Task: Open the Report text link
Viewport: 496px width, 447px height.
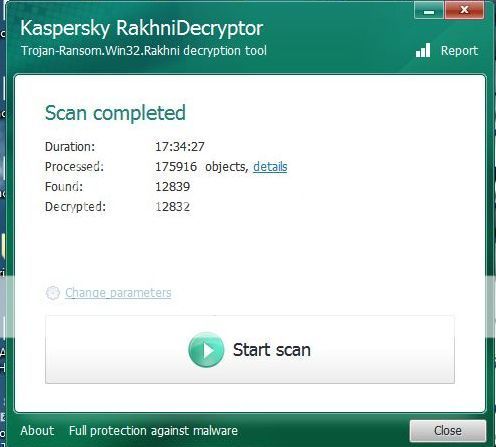Action: coord(459,51)
